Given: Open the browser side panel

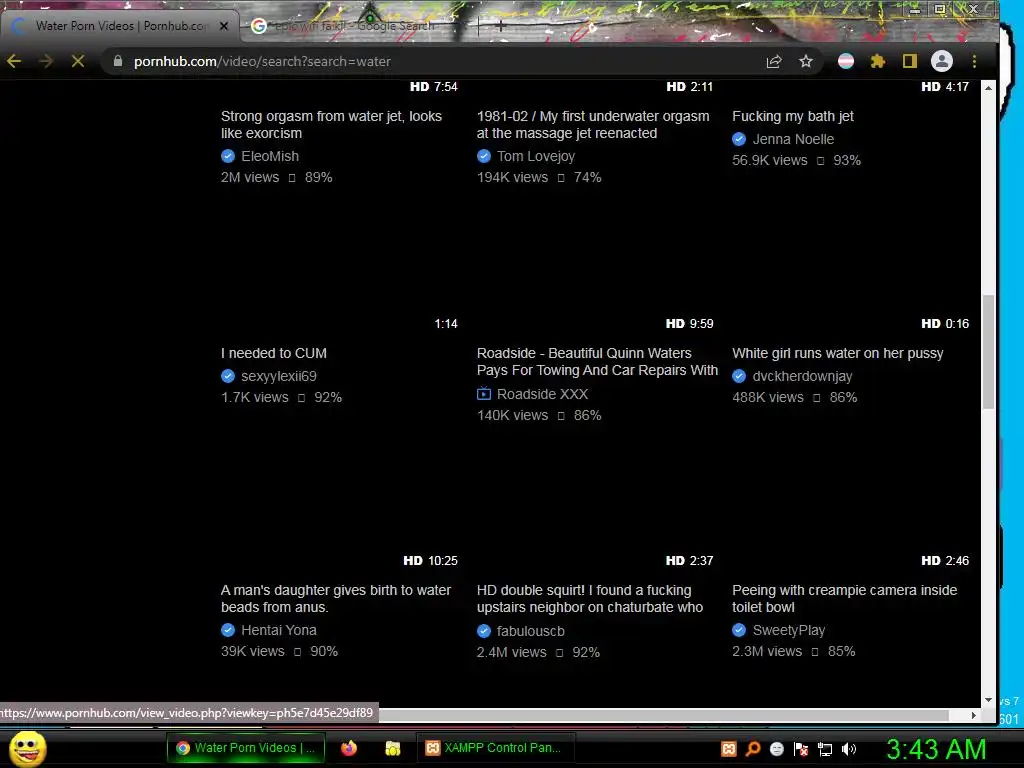Looking at the screenshot, I should pos(910,61).
